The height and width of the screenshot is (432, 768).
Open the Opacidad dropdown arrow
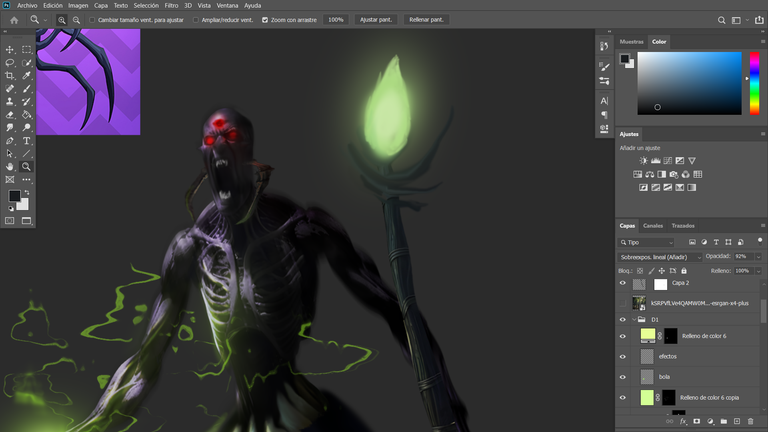click(759, 257)
